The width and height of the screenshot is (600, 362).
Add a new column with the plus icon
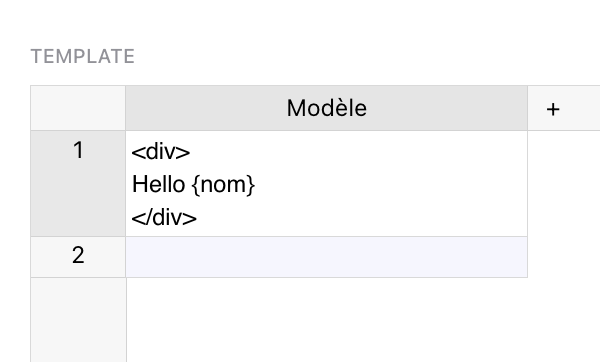pyautogui.click(x=553, y=109)
